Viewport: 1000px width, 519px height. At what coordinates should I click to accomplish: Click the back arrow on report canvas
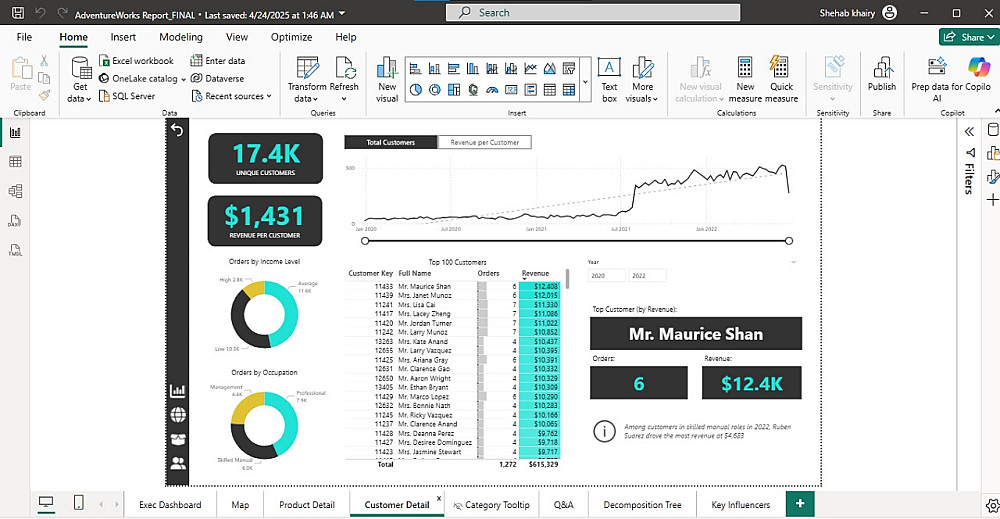(x=177, y=130)
